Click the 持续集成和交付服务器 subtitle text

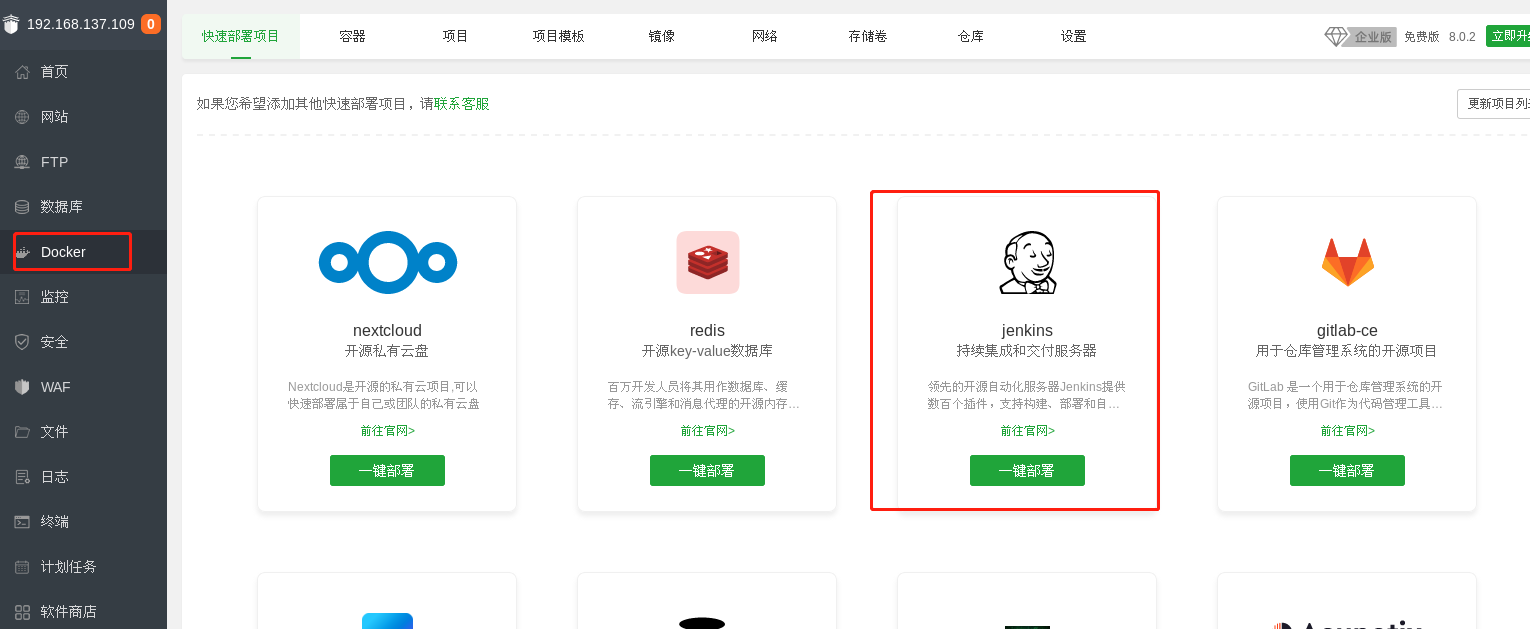[1027, 351]
